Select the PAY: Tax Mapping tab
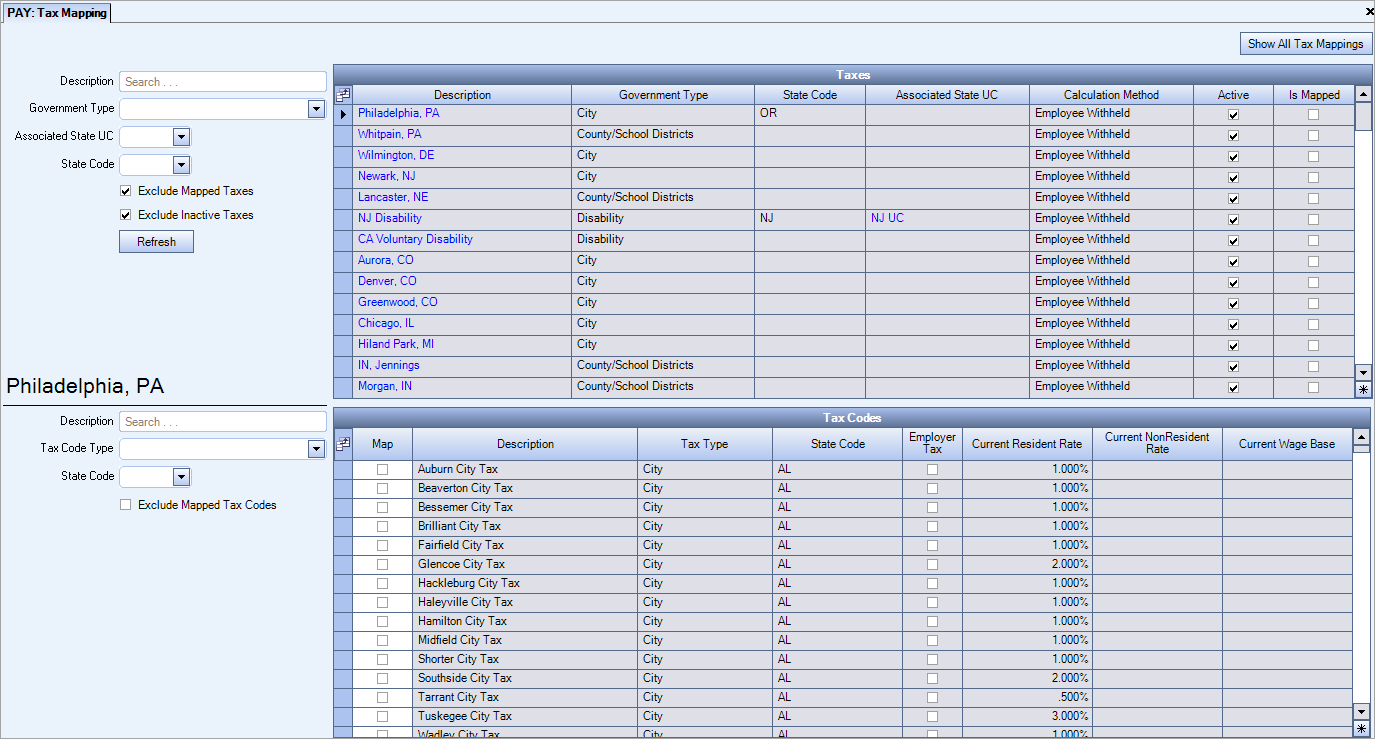This screenshot has width=1375, height=739. [x=56, y=13]
